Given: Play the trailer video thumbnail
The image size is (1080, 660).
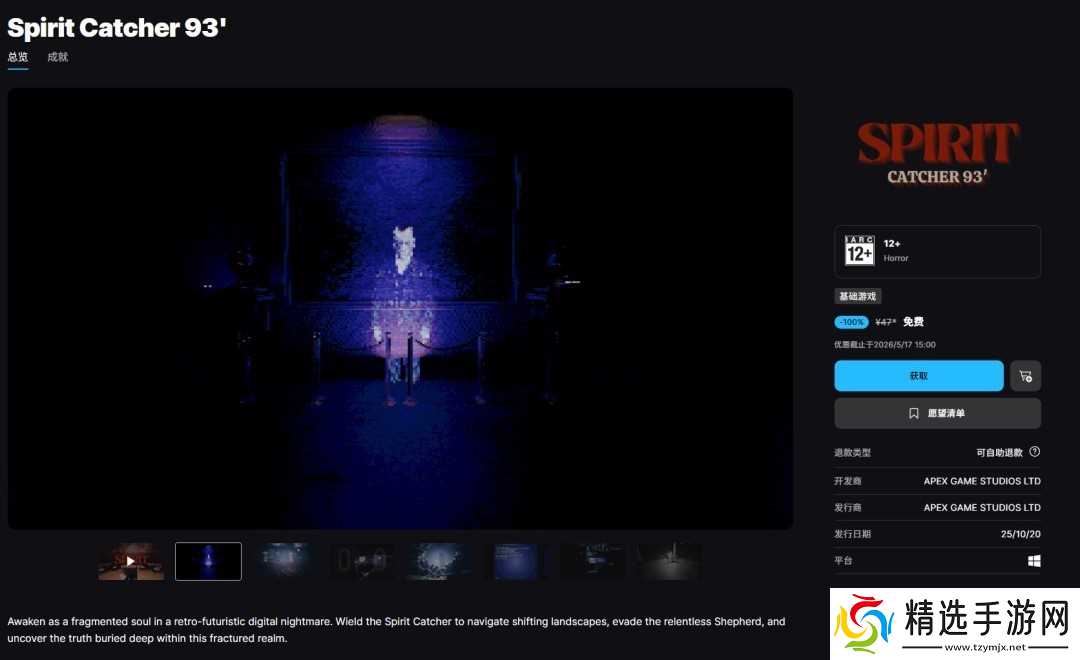Looking at the screenshot, I should click(131, 561).
